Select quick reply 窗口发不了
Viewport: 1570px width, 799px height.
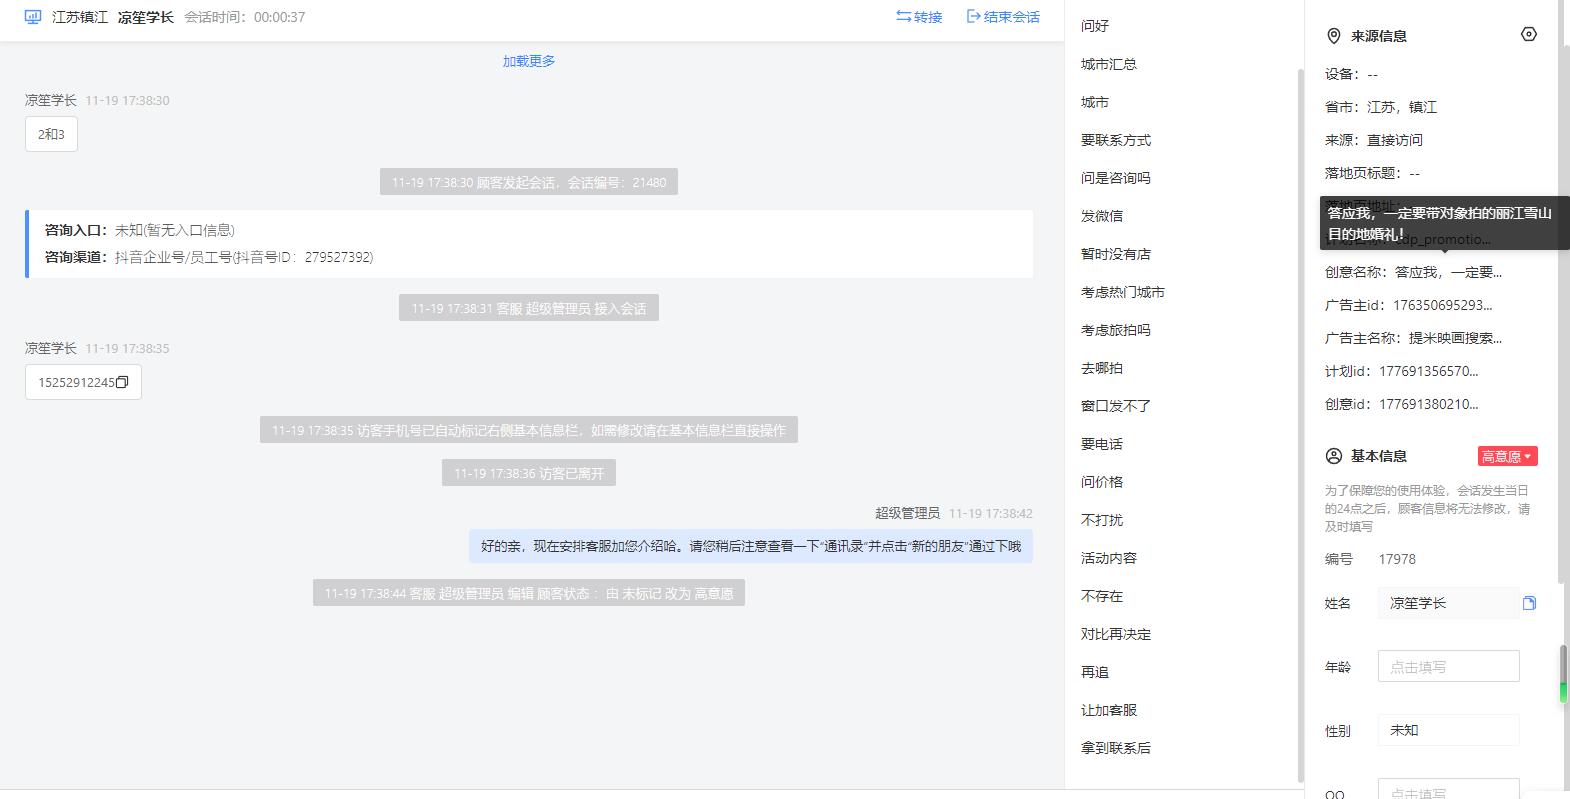click(x=1116, y=406)
